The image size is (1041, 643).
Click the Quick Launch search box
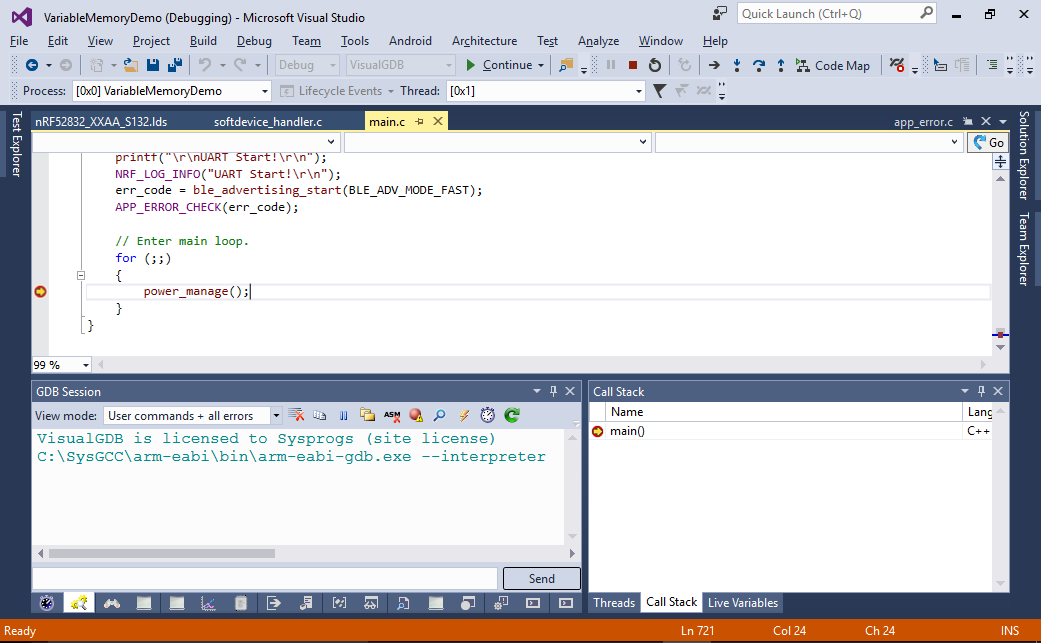click(837, 13)
